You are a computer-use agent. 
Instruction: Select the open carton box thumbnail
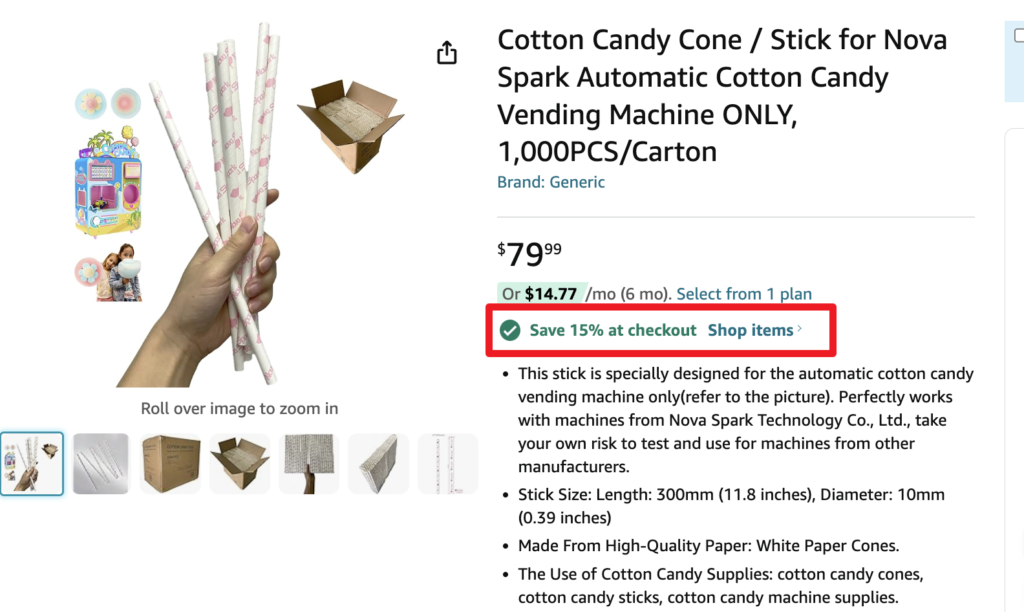(x=240, y=464)
